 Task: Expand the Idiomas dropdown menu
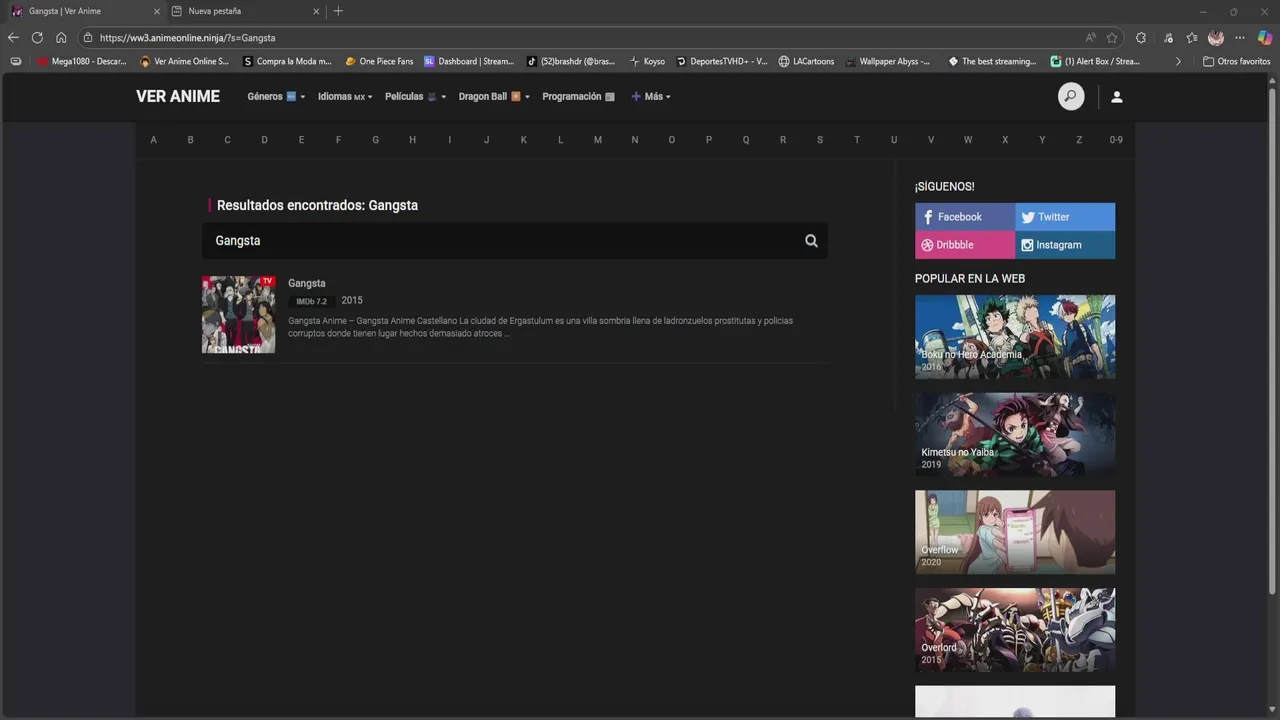[x=345, y=97]
